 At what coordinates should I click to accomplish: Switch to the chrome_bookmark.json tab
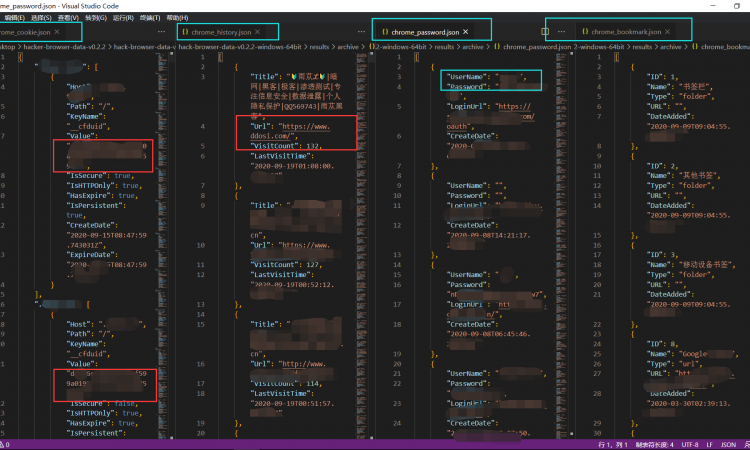coord(626,32)
